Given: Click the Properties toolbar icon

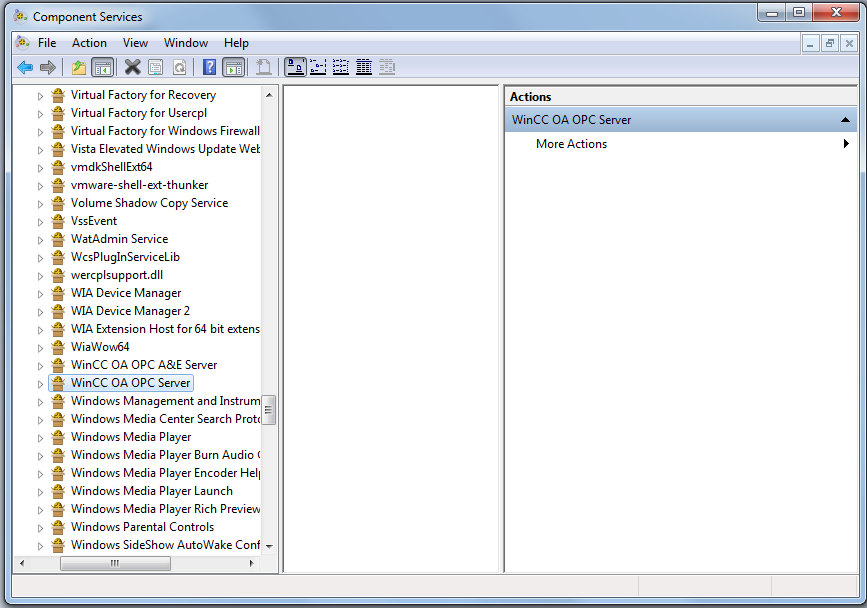Looking at the screenshot, I should coord(156,67).
